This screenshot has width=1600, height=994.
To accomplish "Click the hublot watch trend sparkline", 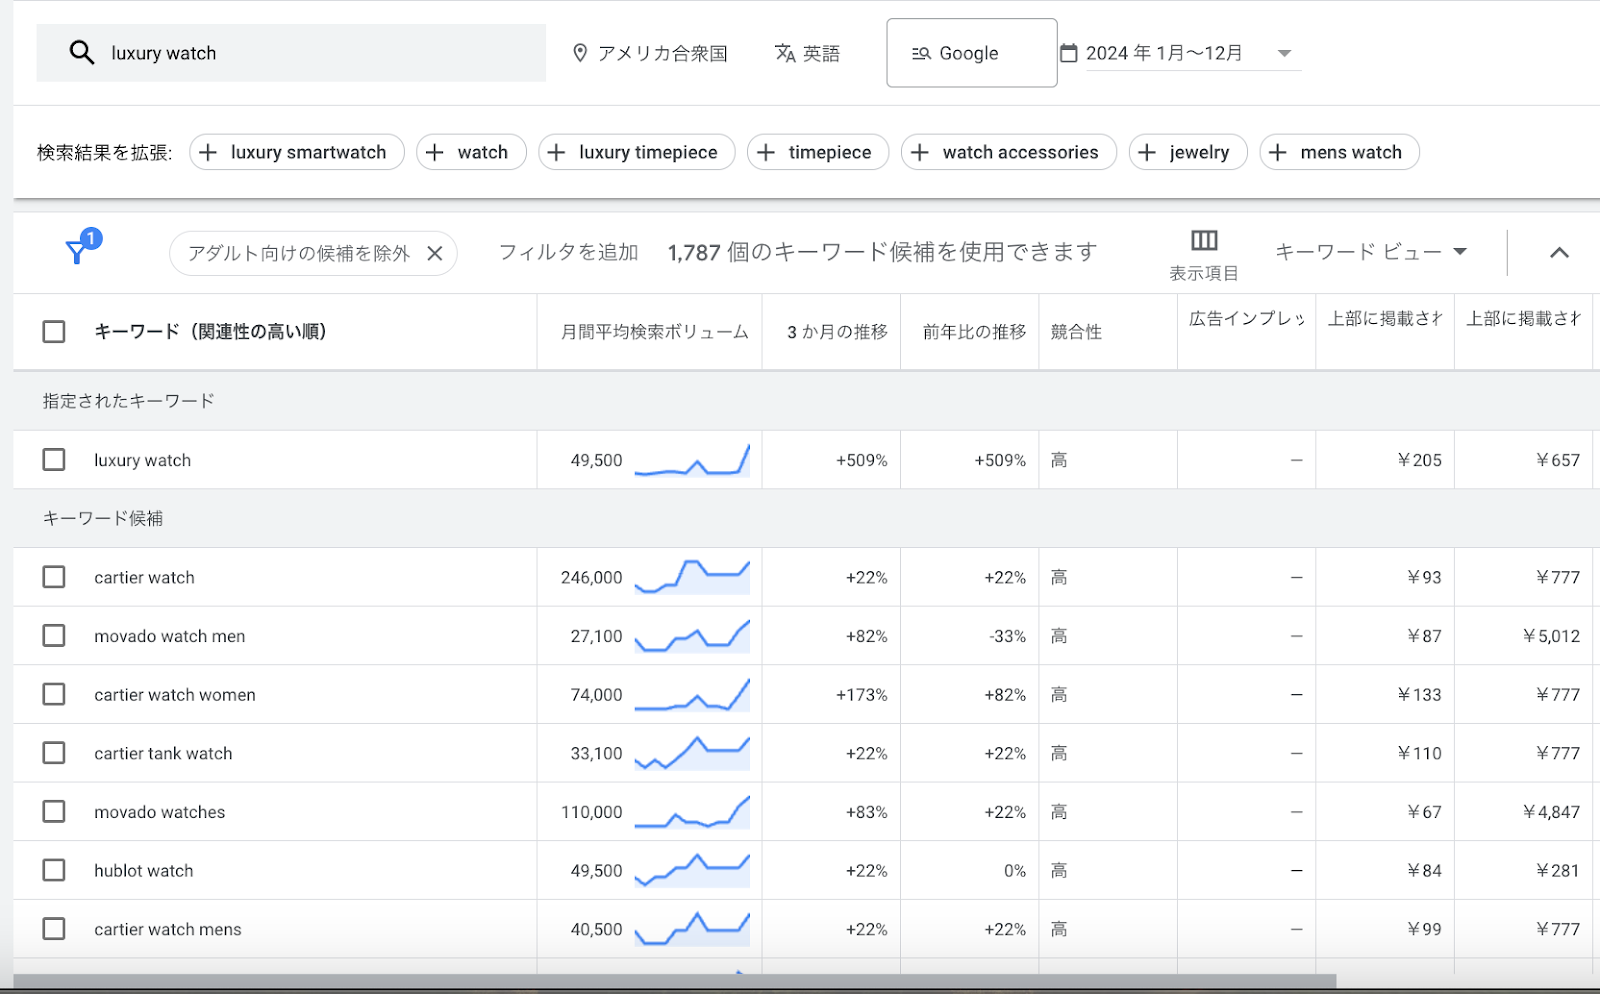I will [x=692, y=870].
